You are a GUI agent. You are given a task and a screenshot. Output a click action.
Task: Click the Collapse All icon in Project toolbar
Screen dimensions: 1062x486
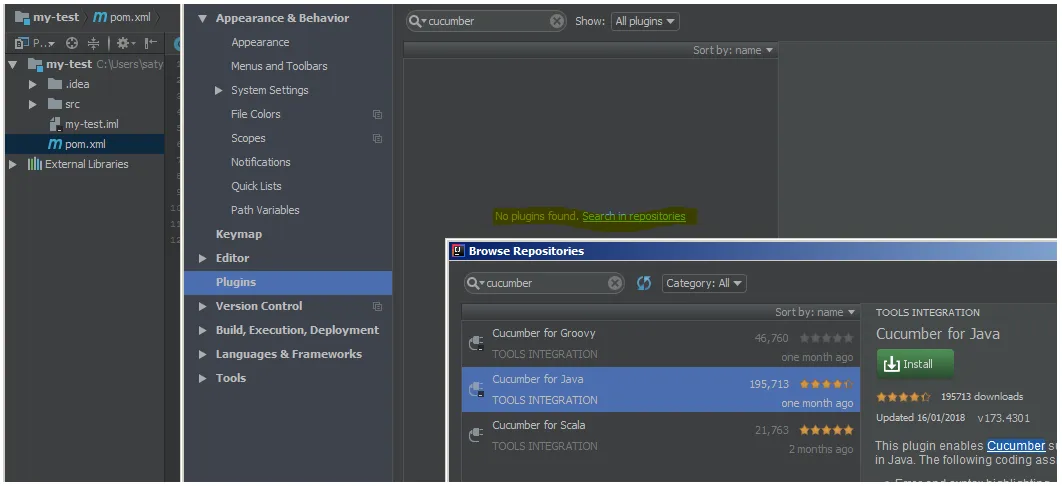93,43
